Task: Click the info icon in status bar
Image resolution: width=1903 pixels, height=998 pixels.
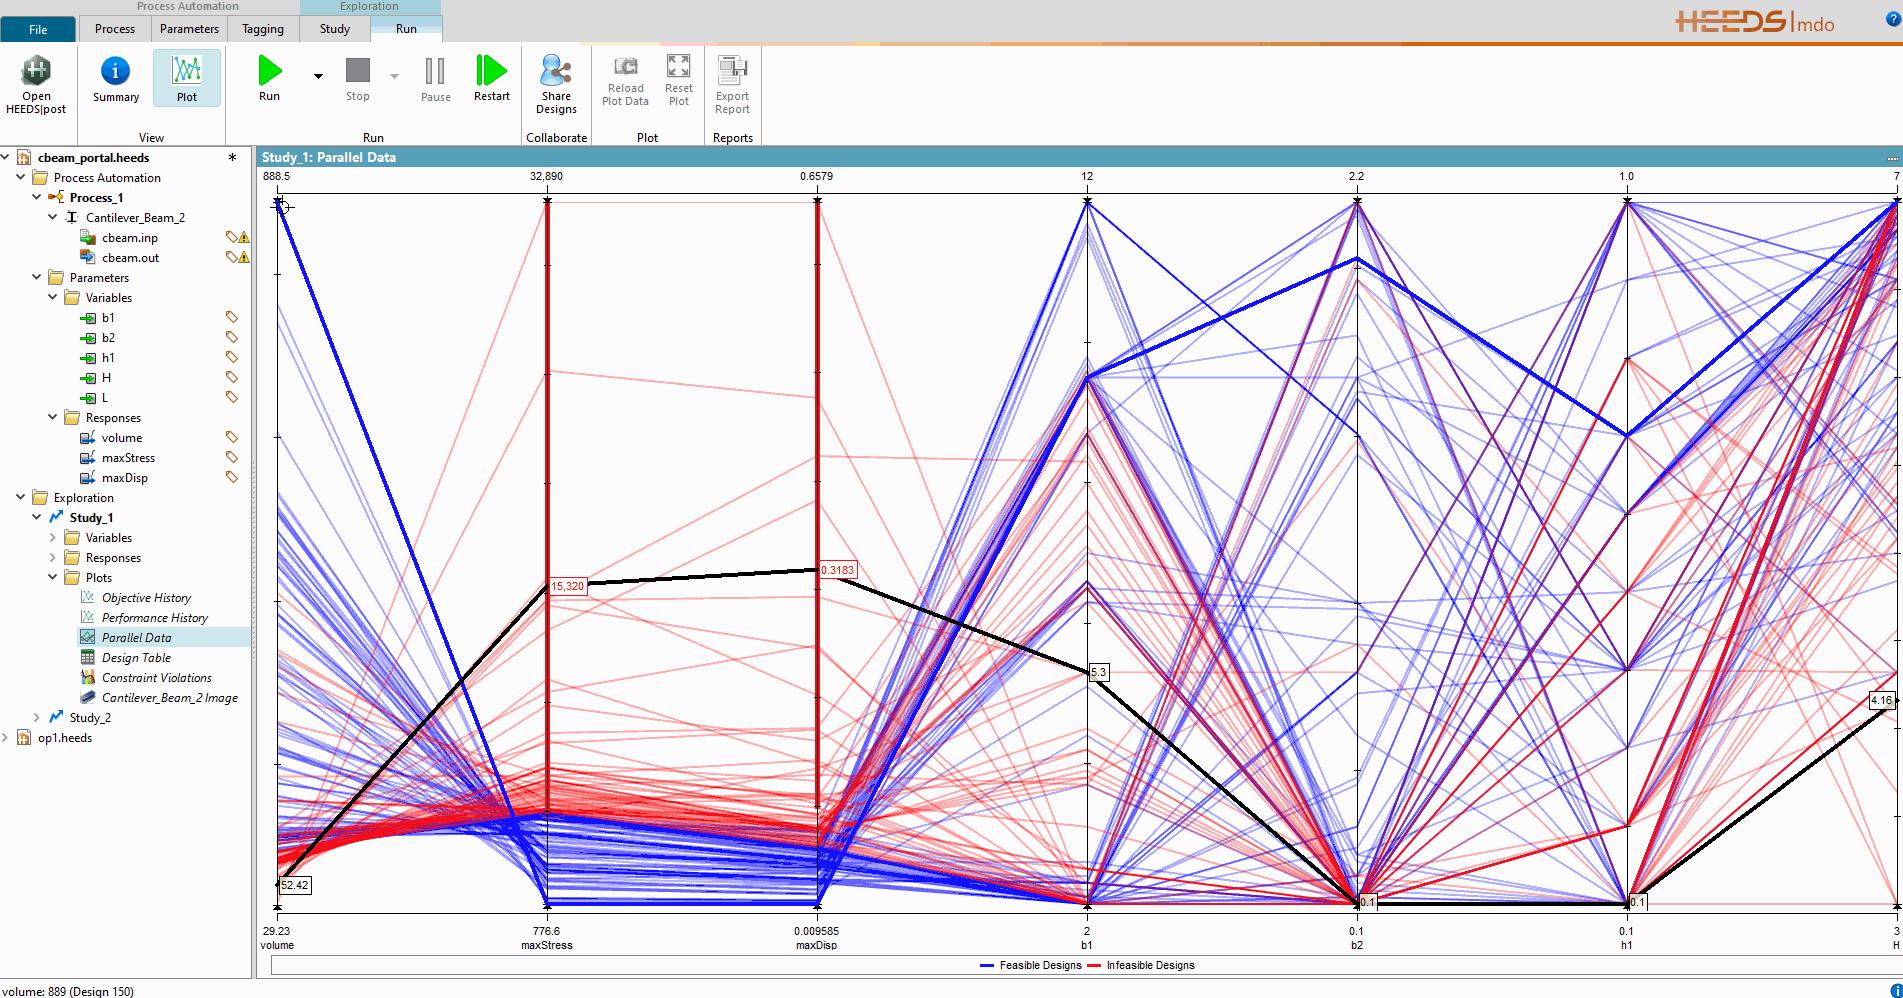Action: click(1895, 990)
